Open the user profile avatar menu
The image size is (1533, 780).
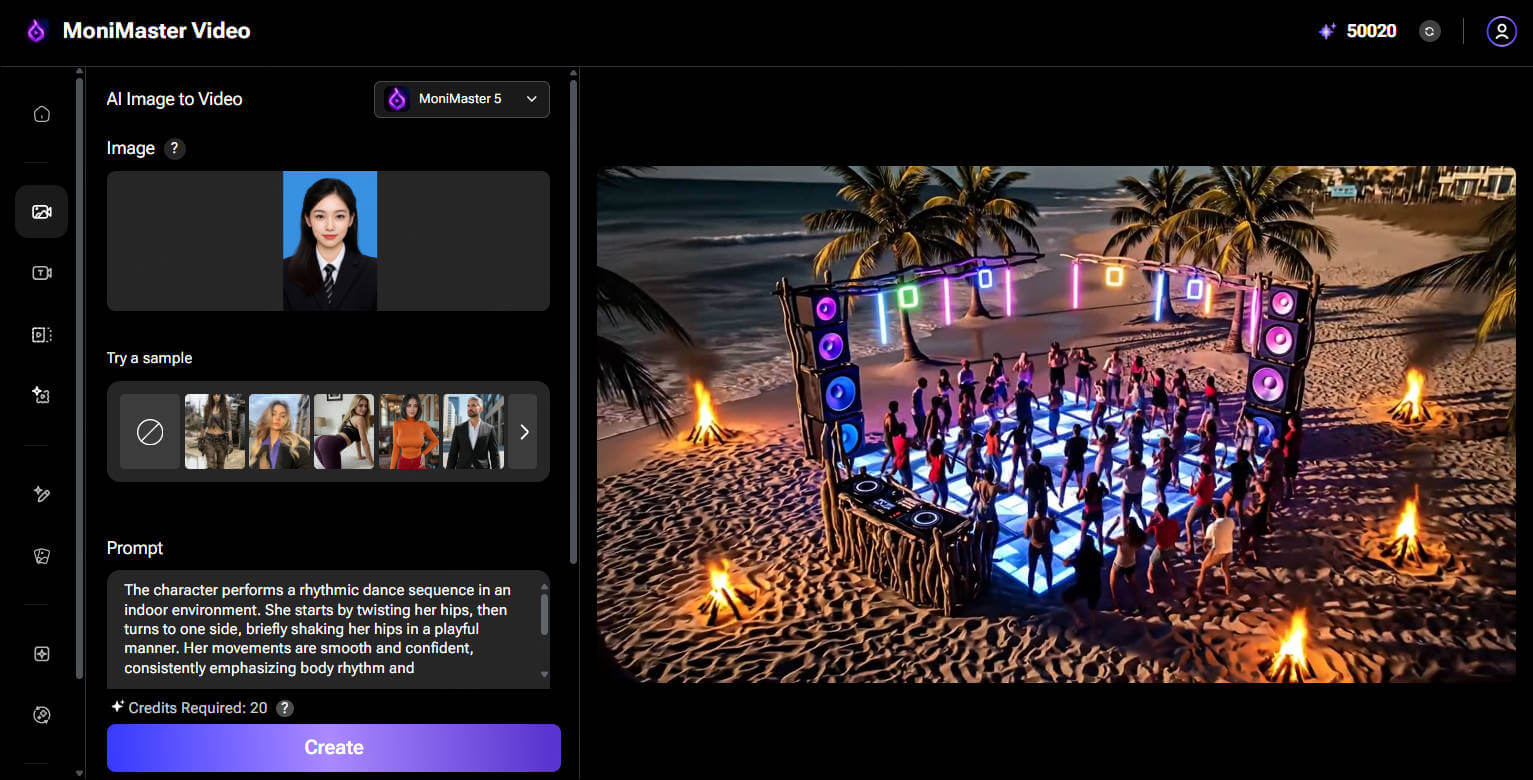1501,31
